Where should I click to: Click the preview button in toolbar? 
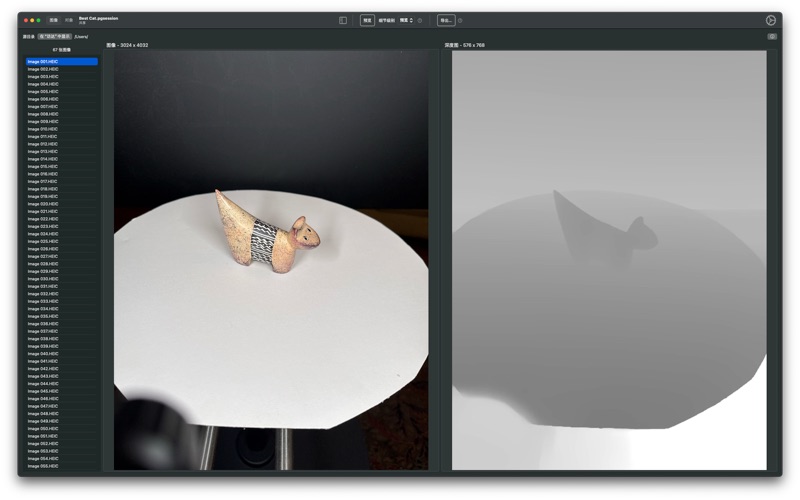(367, 20)
